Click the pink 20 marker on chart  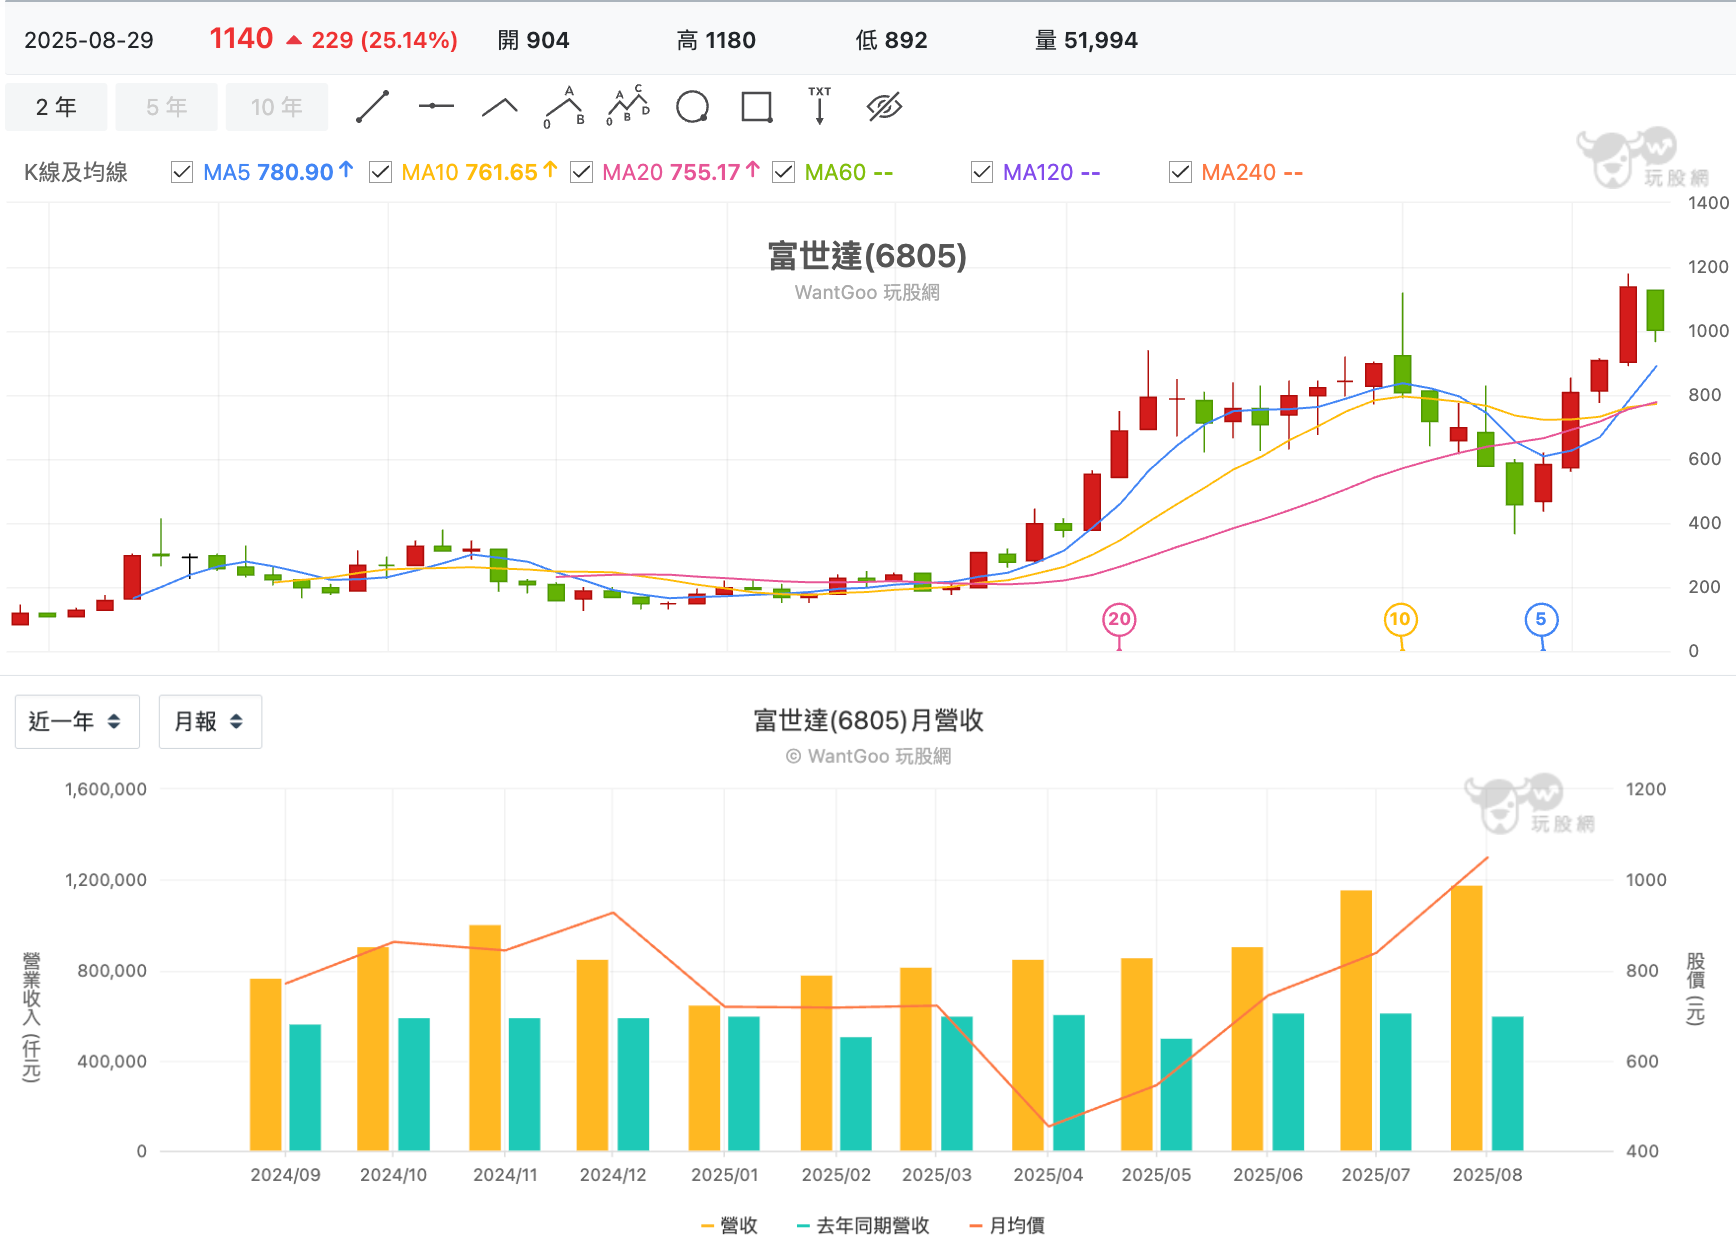(x=1119, y=619)
